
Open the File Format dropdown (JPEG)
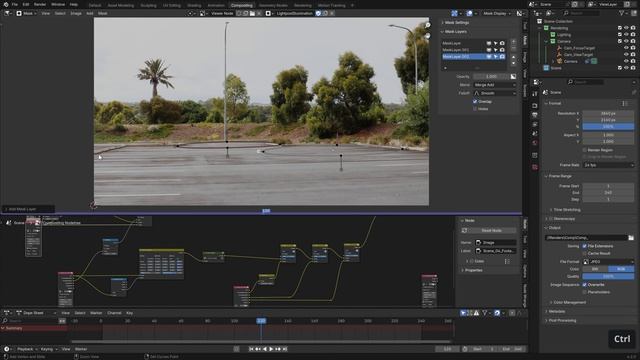(x=608, y=262)
